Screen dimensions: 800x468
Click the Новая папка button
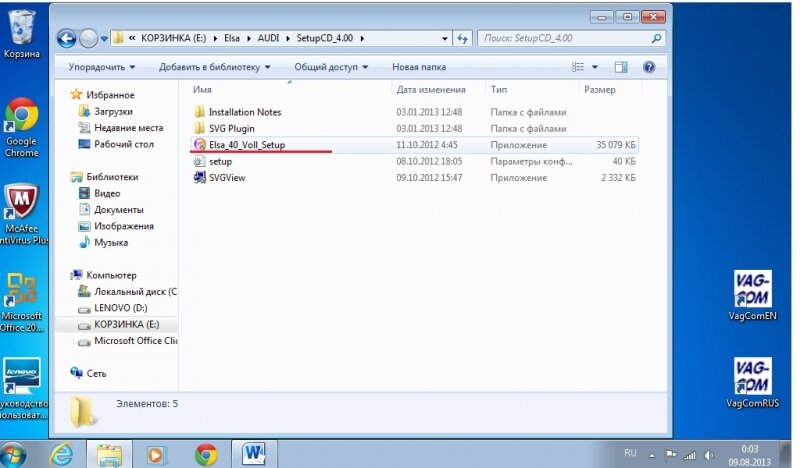pos(419,67)
